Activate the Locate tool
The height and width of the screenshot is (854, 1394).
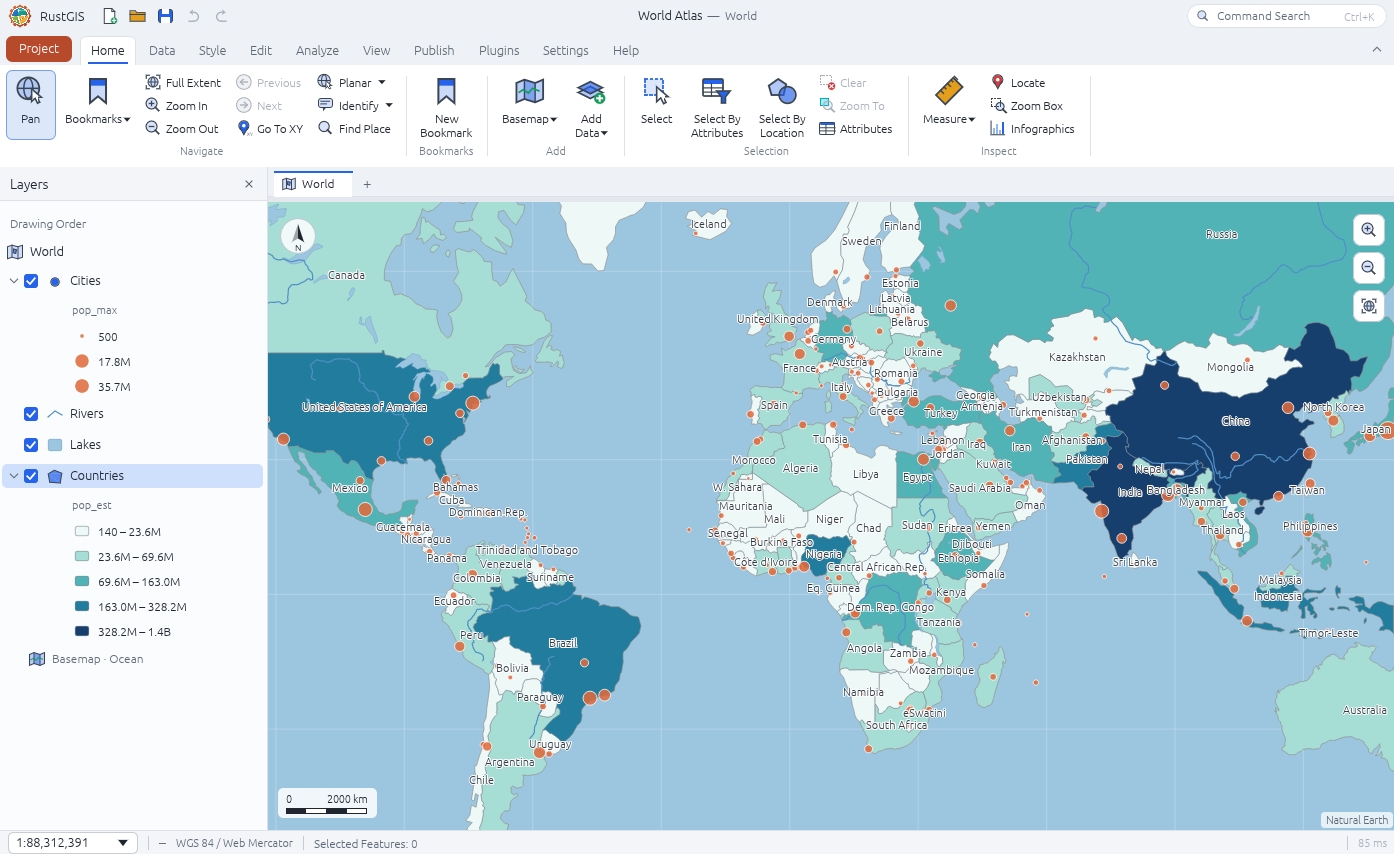1018,83
